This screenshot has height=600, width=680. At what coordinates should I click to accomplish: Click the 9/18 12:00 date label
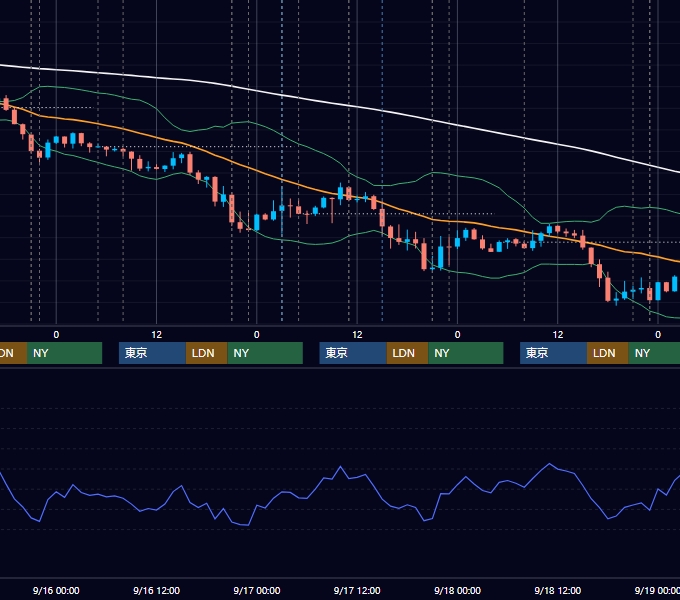[558, 590]
